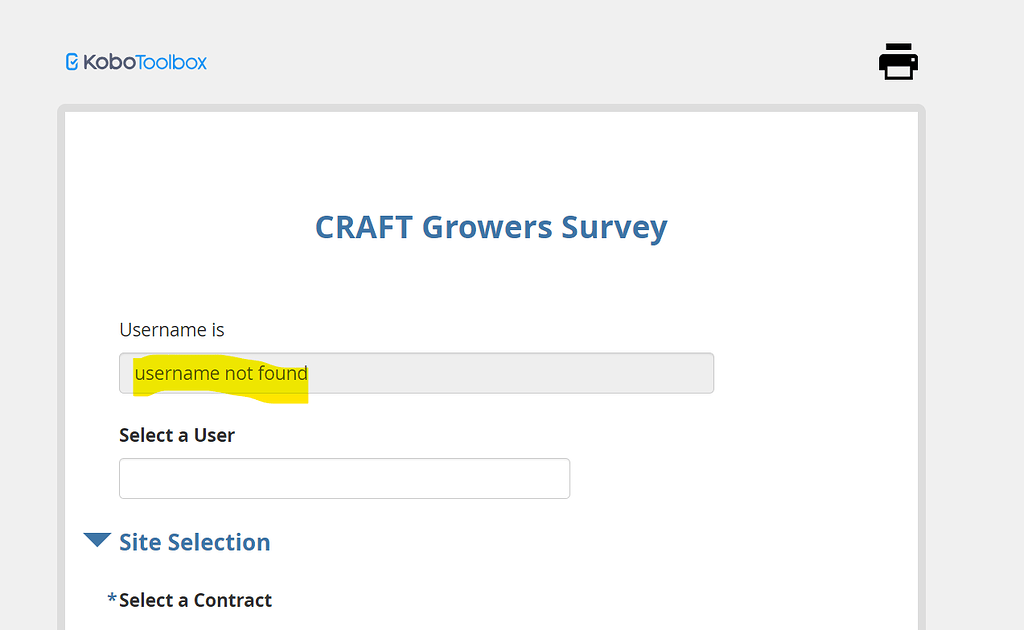Click the highlighted 'username not found' text
This screenshot has width=1024, height=630.
click(221, 374)
